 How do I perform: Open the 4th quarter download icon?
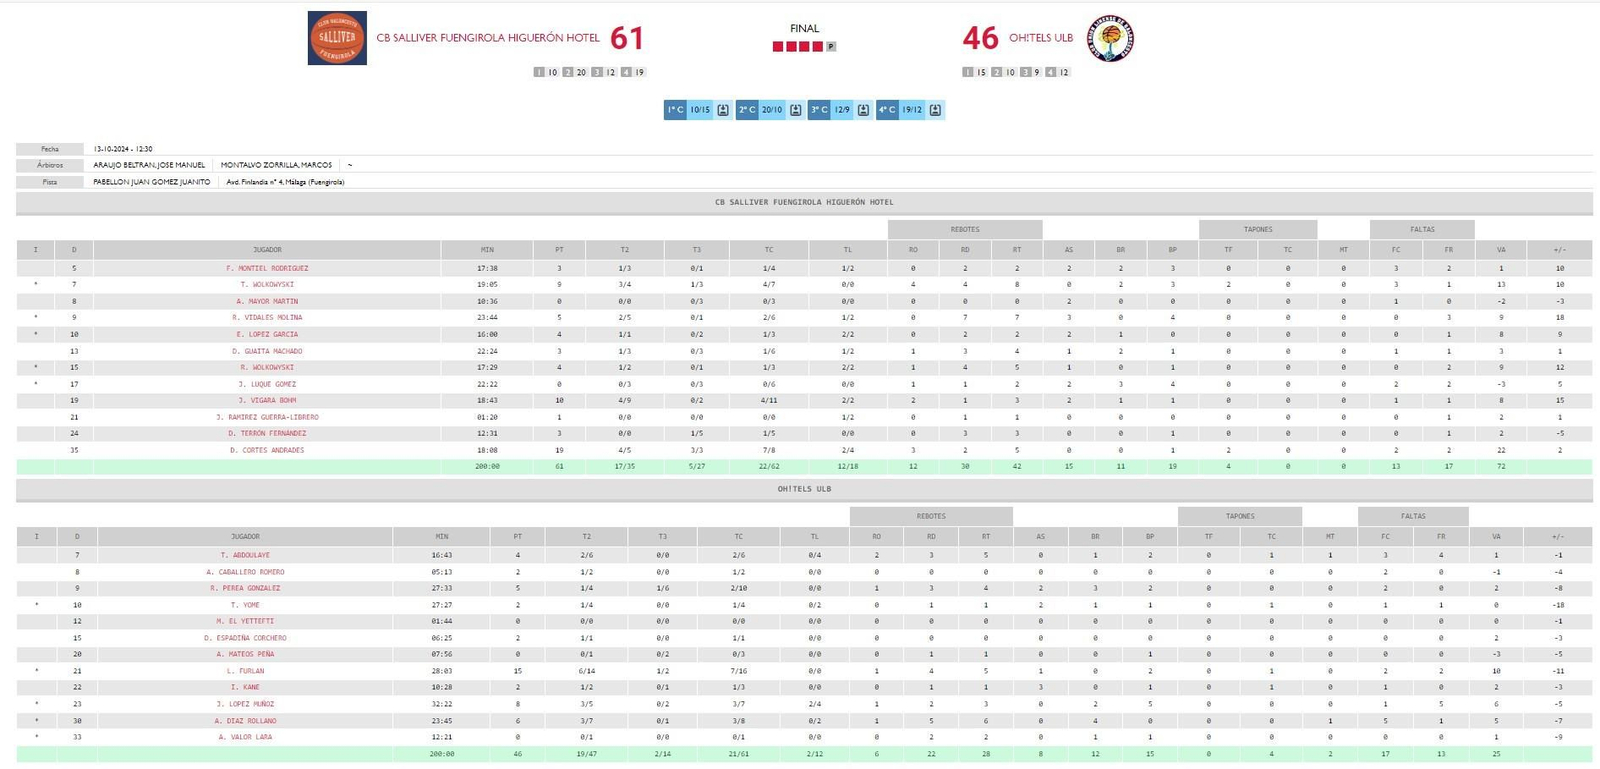(x=935, y=110)
